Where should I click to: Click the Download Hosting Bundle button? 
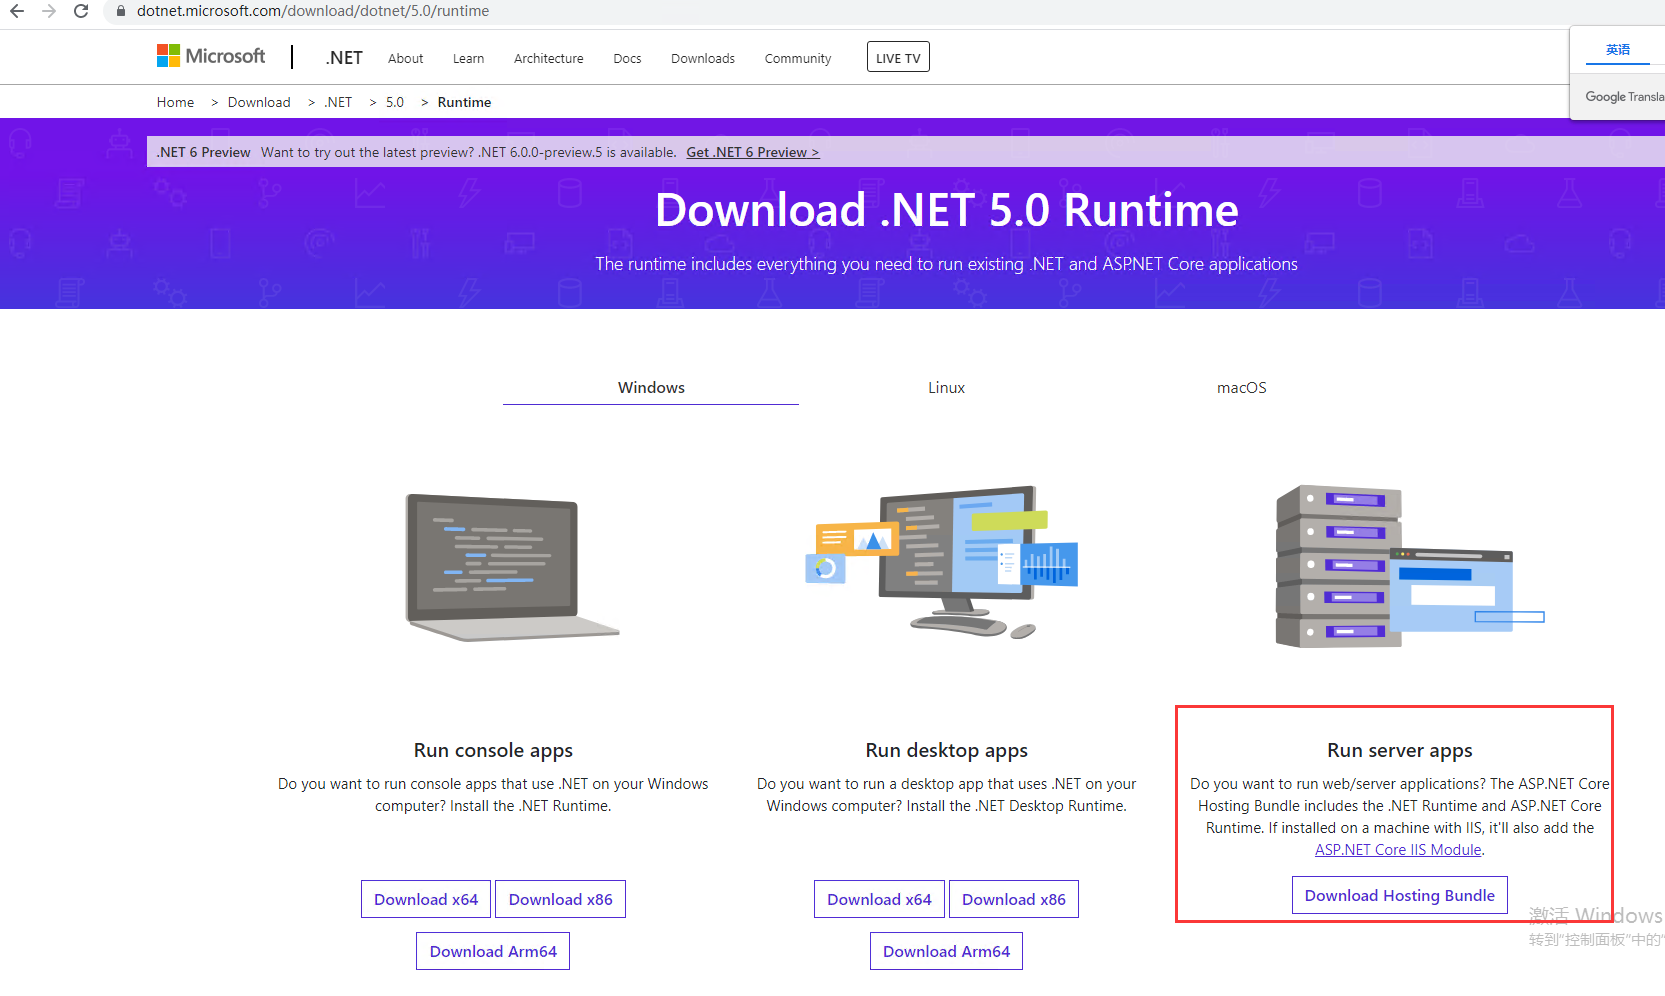click(1400, 895)
